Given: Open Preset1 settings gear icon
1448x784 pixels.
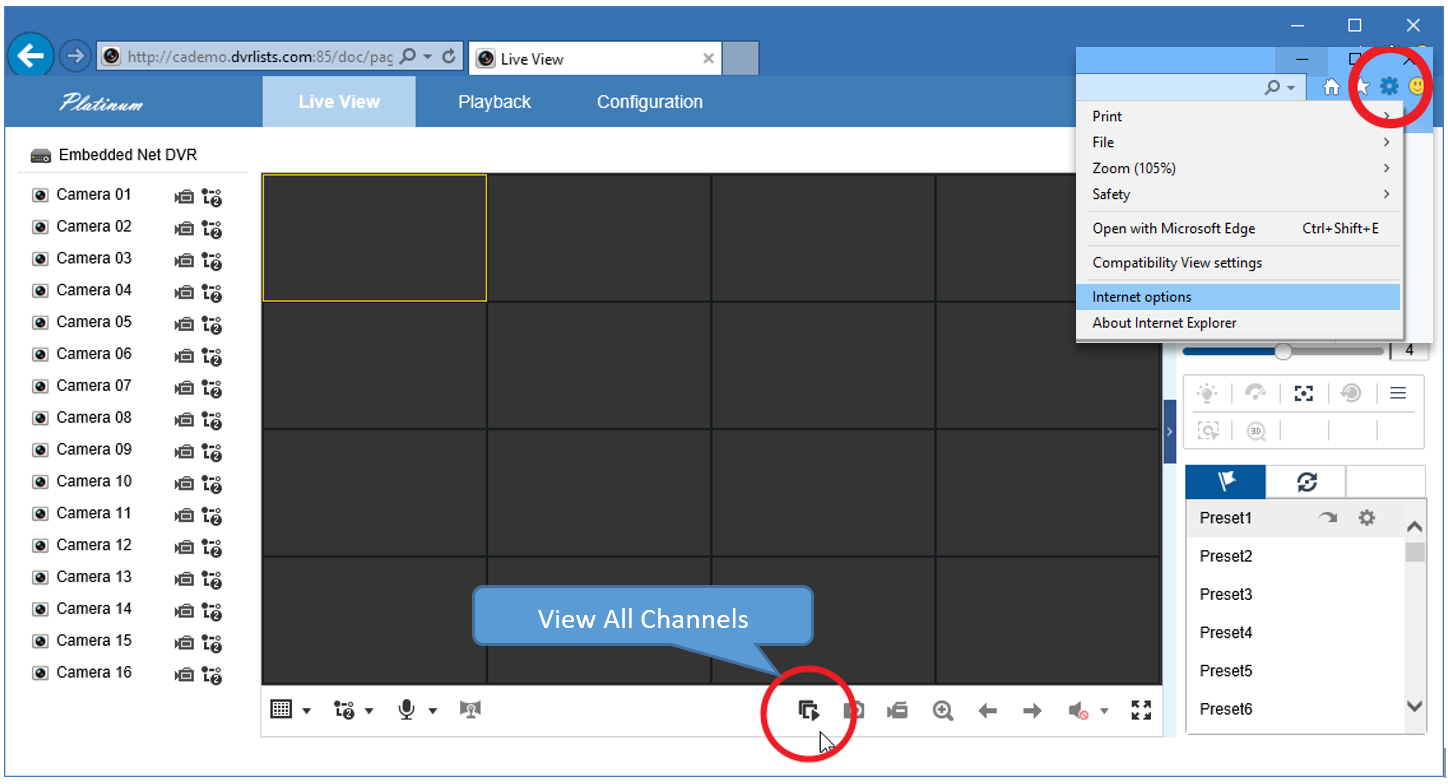Looking at the screenshot, I should click(1366, 518).
